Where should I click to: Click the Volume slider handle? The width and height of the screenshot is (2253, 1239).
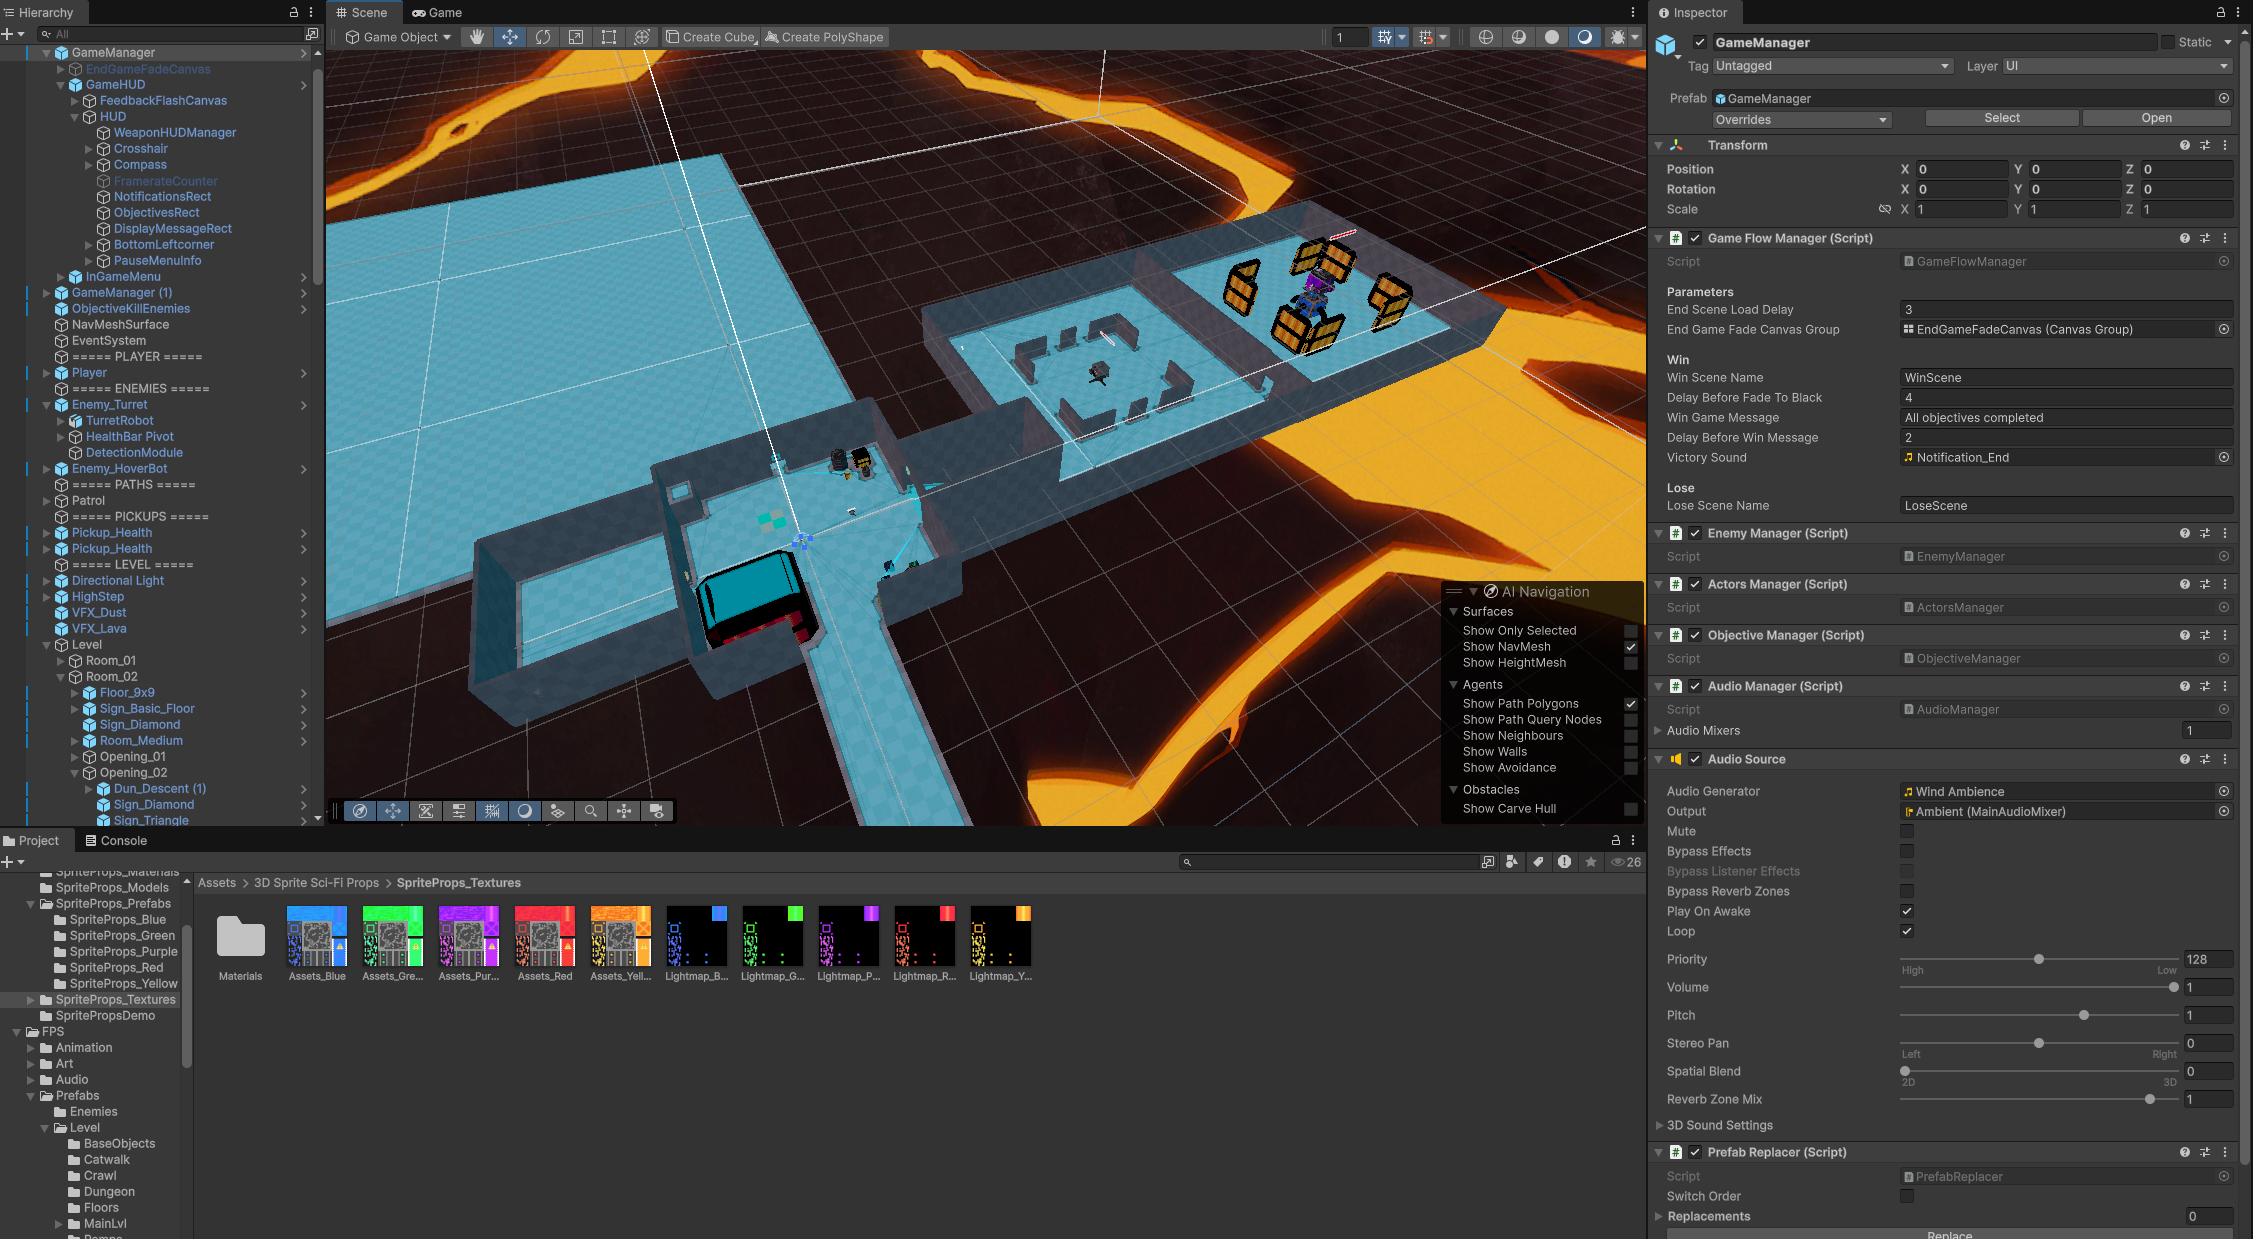(x=2173, y=987)
